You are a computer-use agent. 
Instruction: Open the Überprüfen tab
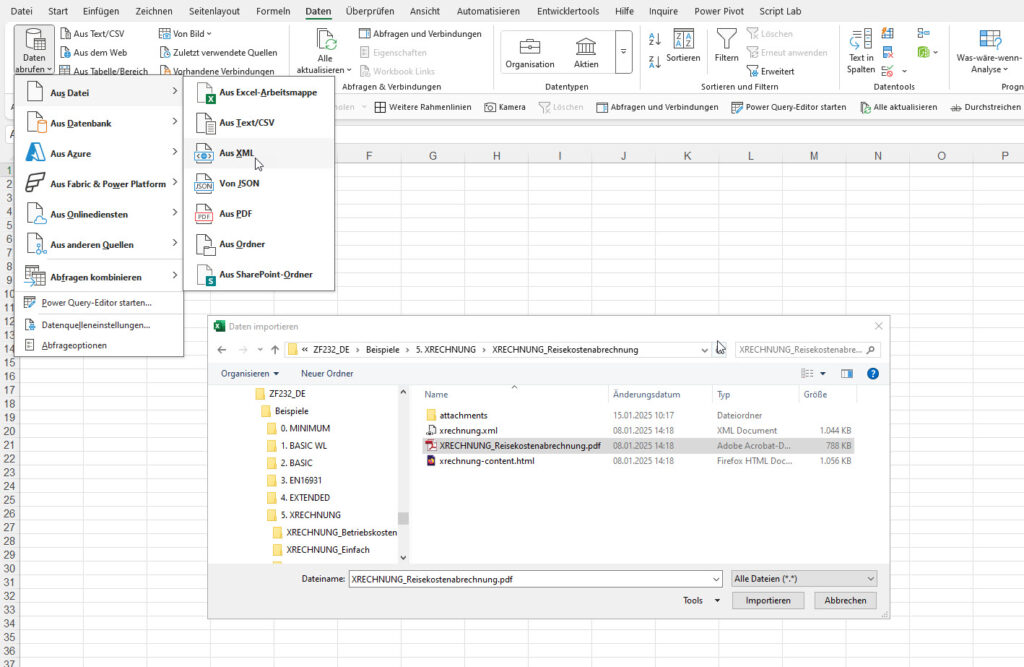(370, 11)
